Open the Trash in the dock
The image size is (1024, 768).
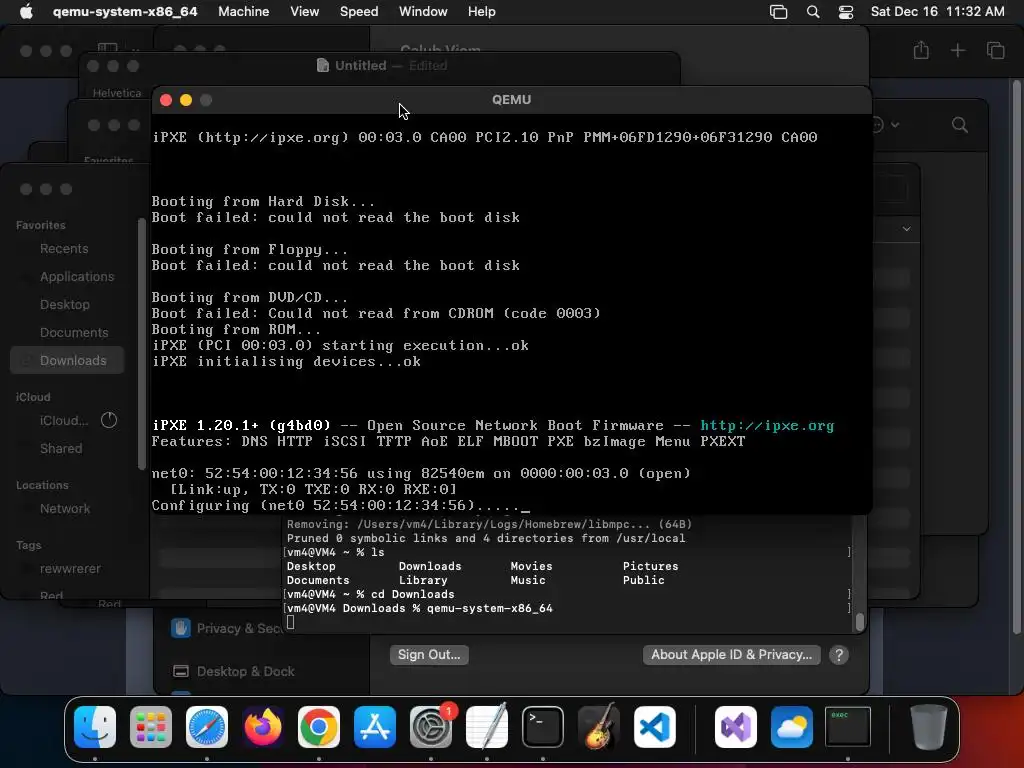pos(929,726)
